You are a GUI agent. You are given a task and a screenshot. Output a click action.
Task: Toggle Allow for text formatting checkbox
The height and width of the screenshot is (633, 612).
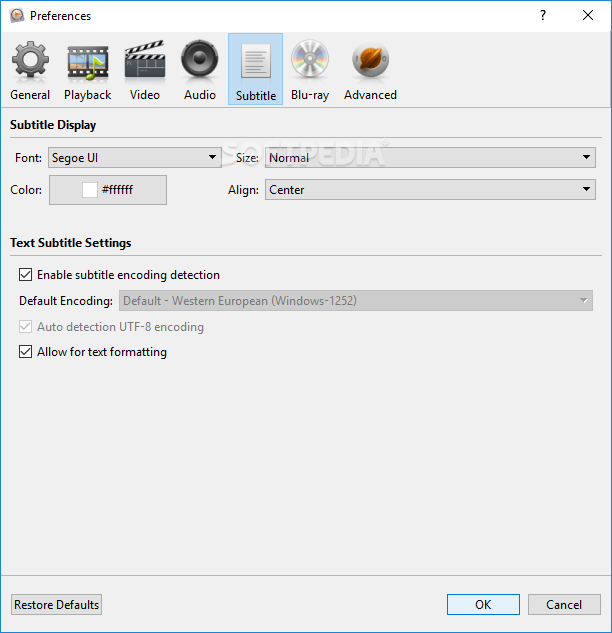point(25,352)
